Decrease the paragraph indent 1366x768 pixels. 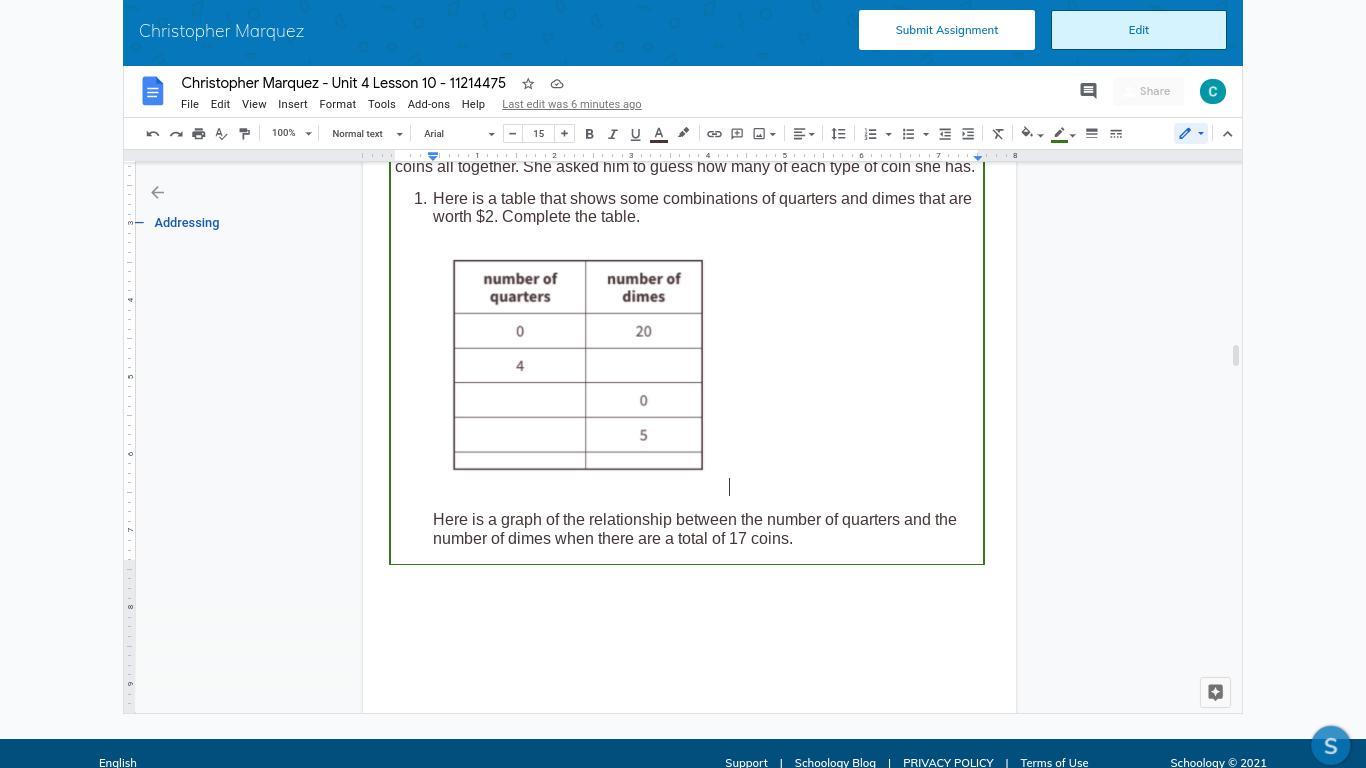pyautogui.click(x=945, y=134)
